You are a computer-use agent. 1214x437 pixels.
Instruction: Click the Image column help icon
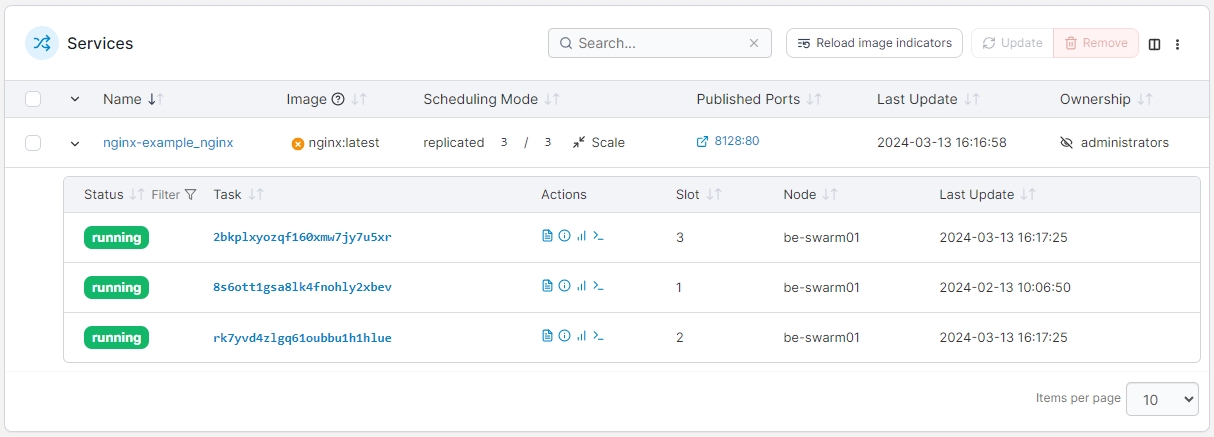338,100
